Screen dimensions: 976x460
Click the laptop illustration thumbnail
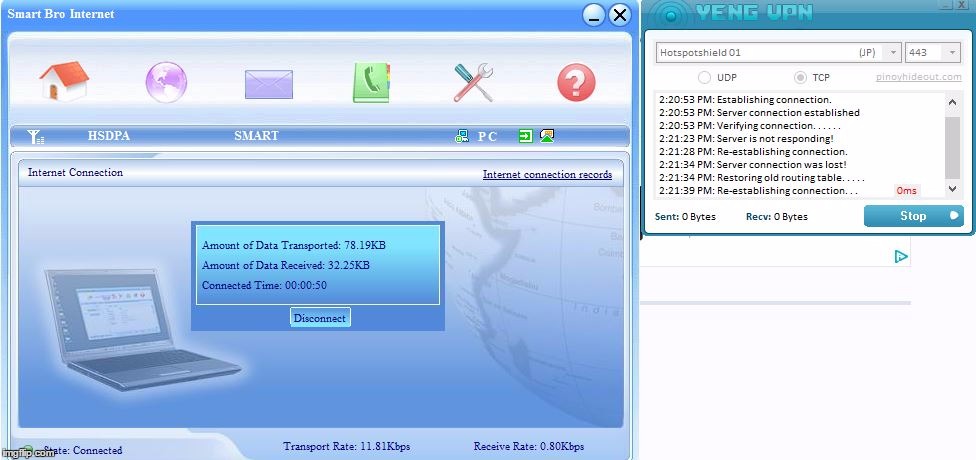142,330
